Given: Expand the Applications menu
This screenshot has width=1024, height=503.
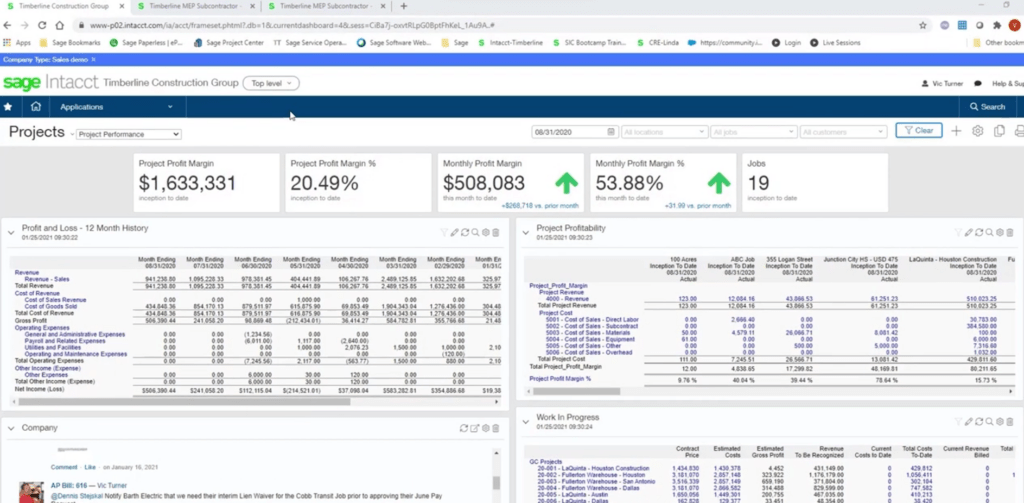Looking at the screenshot, I should [x=116, y=106].
